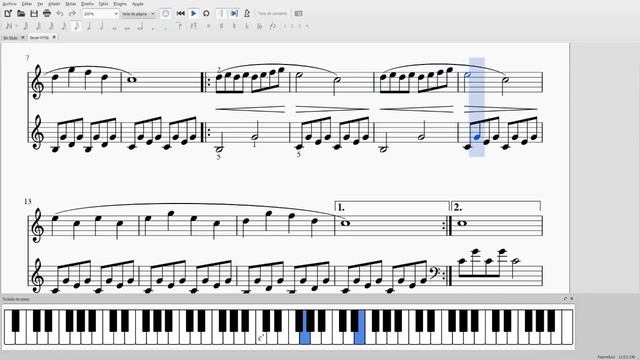
Task: Expand the note input mode arrow
Action: coord(17,26)
